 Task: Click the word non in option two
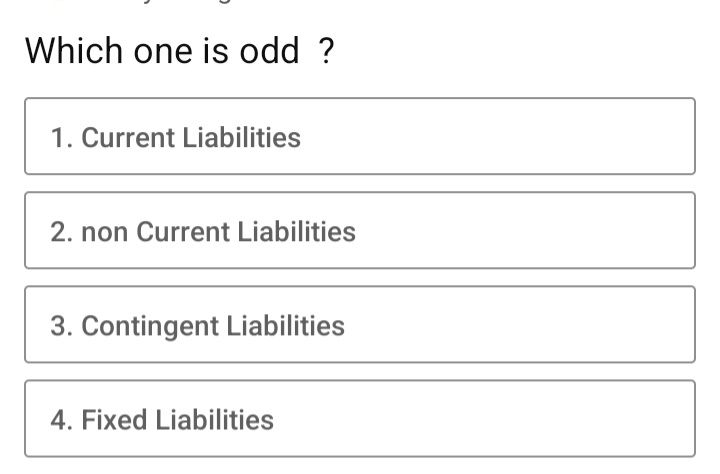[x=105, y=232]
